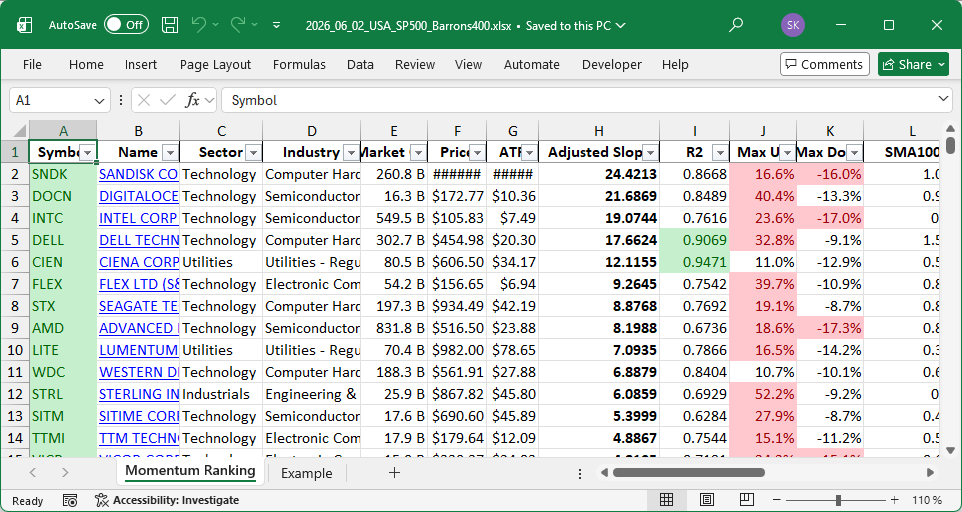Screen dimensions: 962x512
Task: Open the Sector column filter dropdown
Action: point(253,153)
